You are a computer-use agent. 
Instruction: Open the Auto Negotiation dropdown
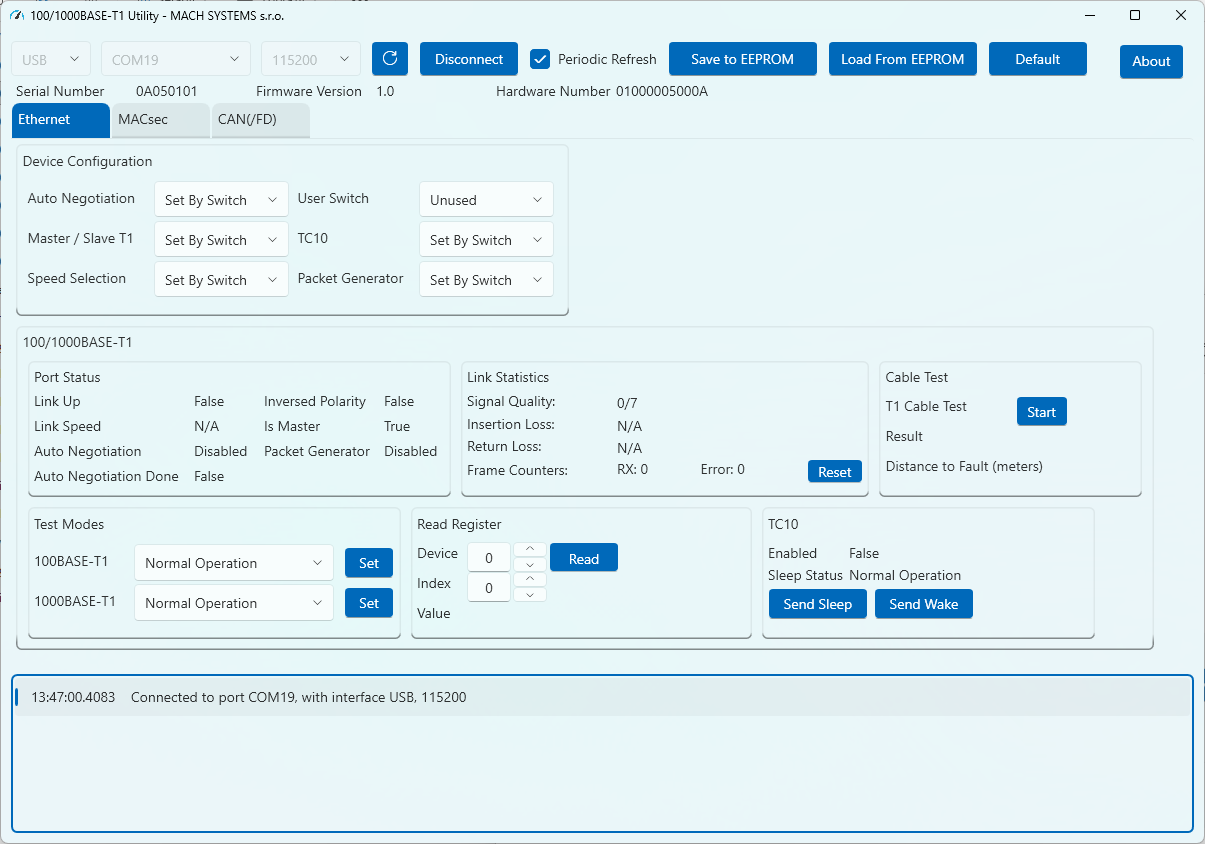point(221,200)
